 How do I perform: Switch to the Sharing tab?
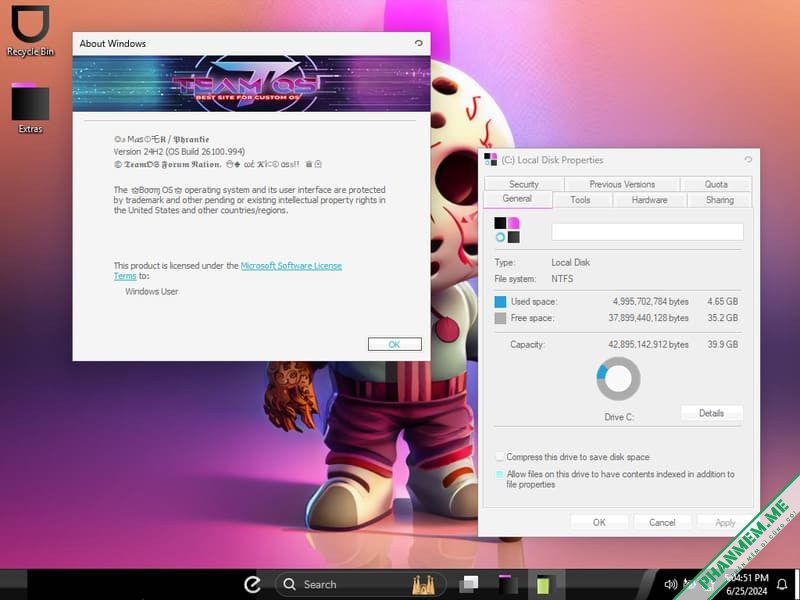coord(720,200)
